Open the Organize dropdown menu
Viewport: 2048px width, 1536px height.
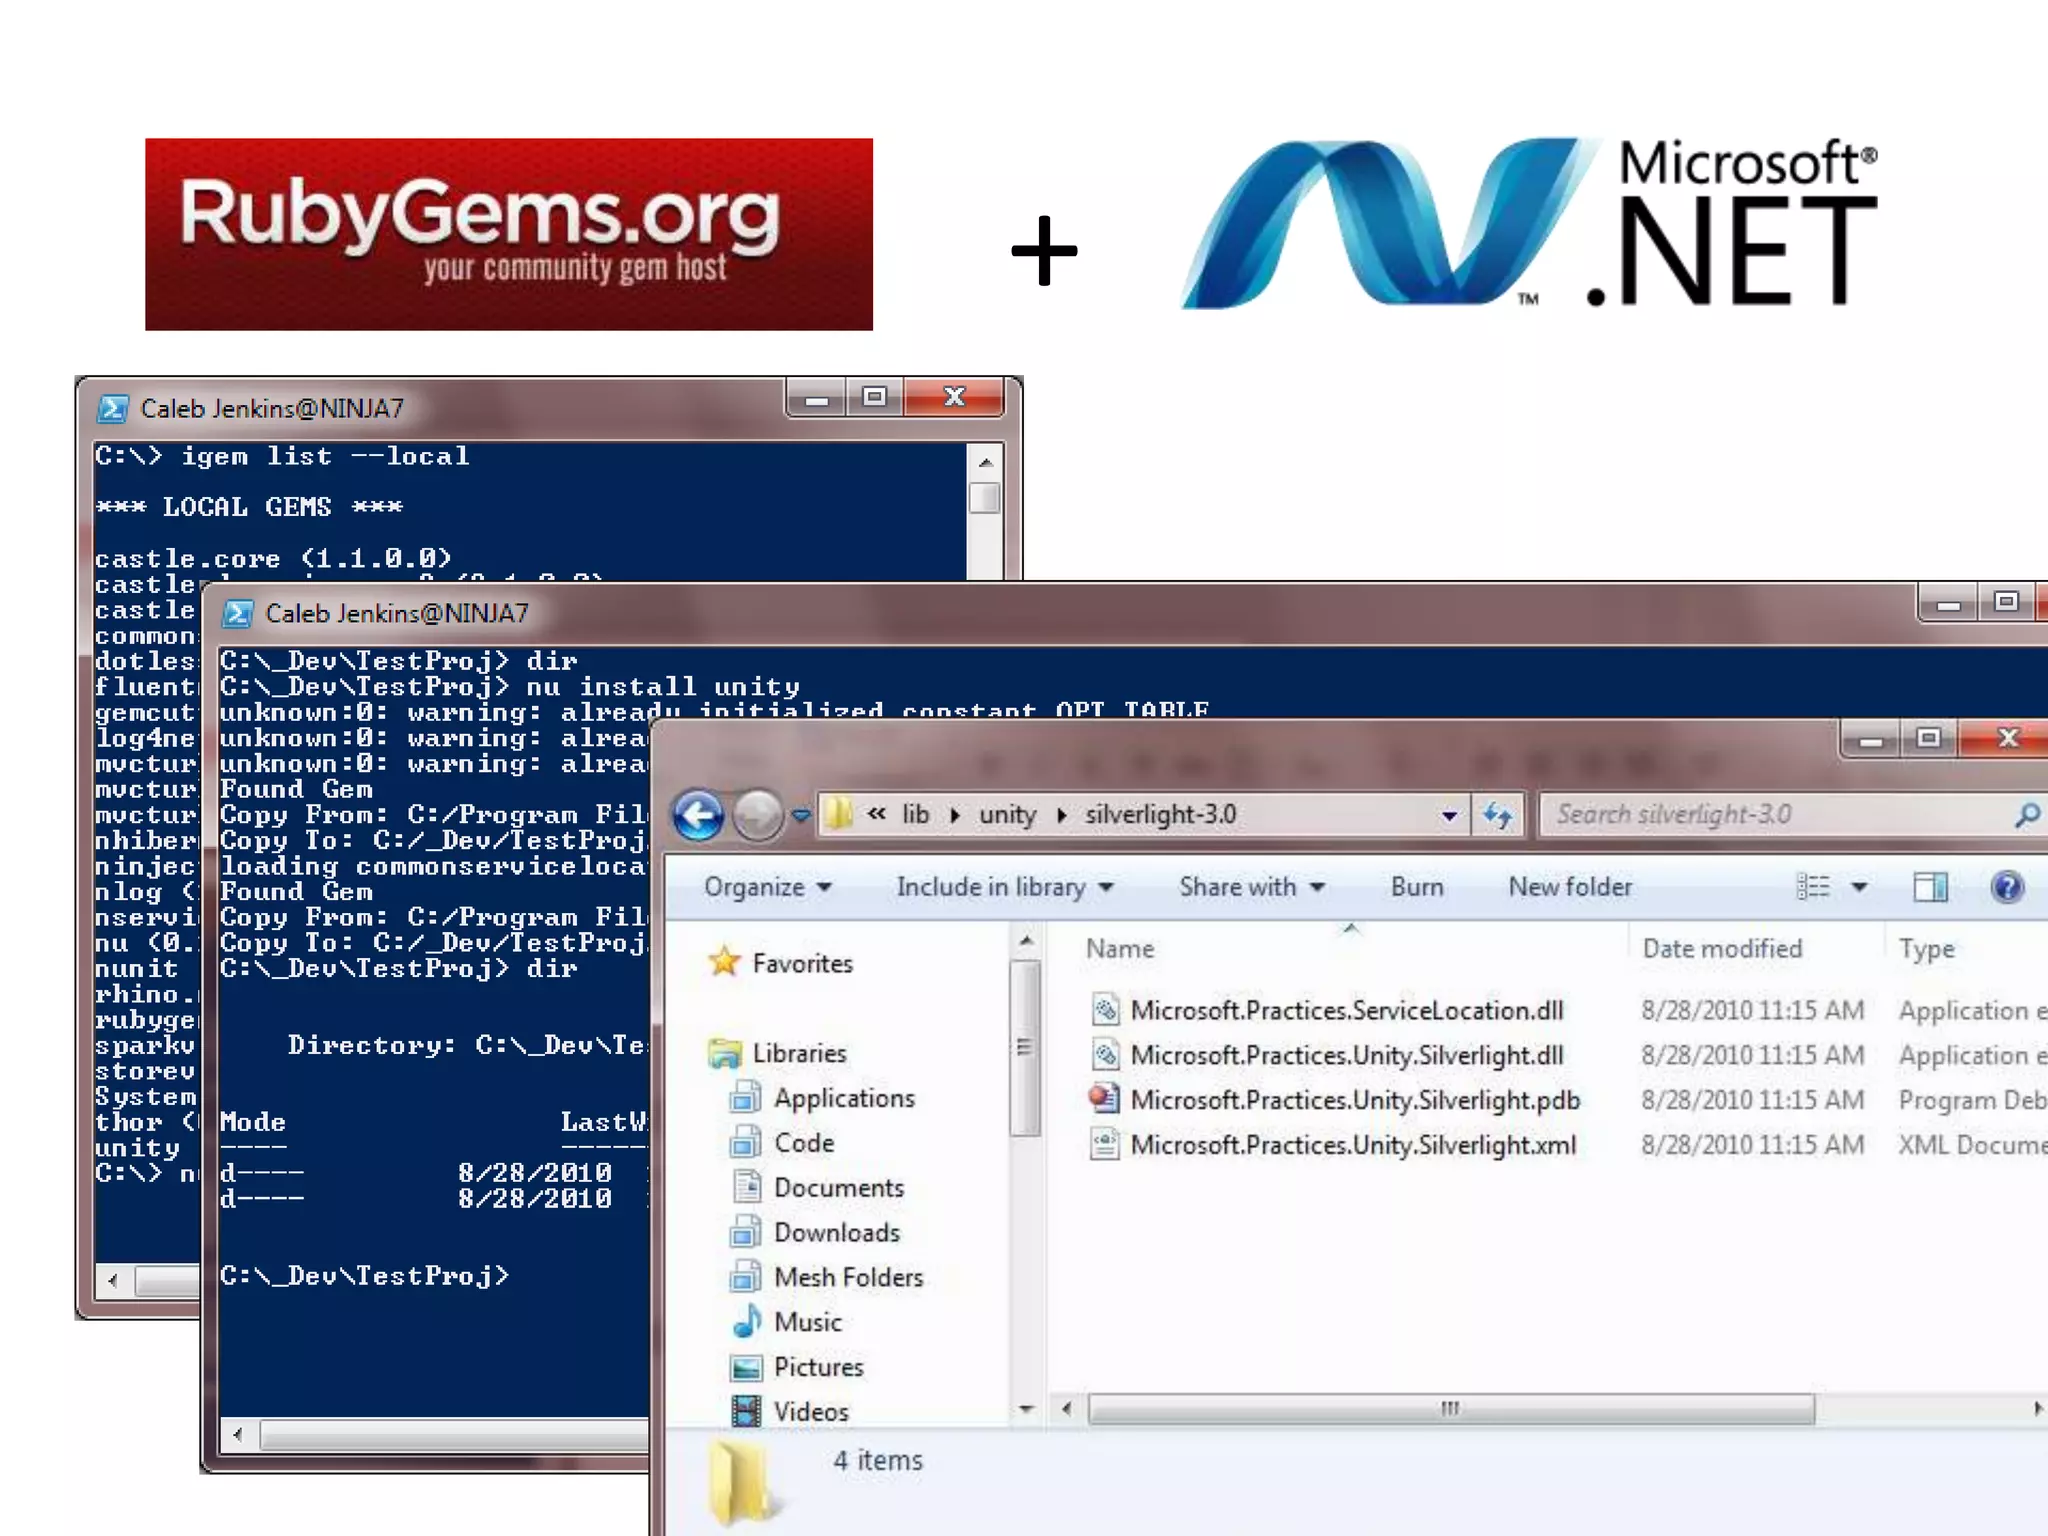coord(767,887)
